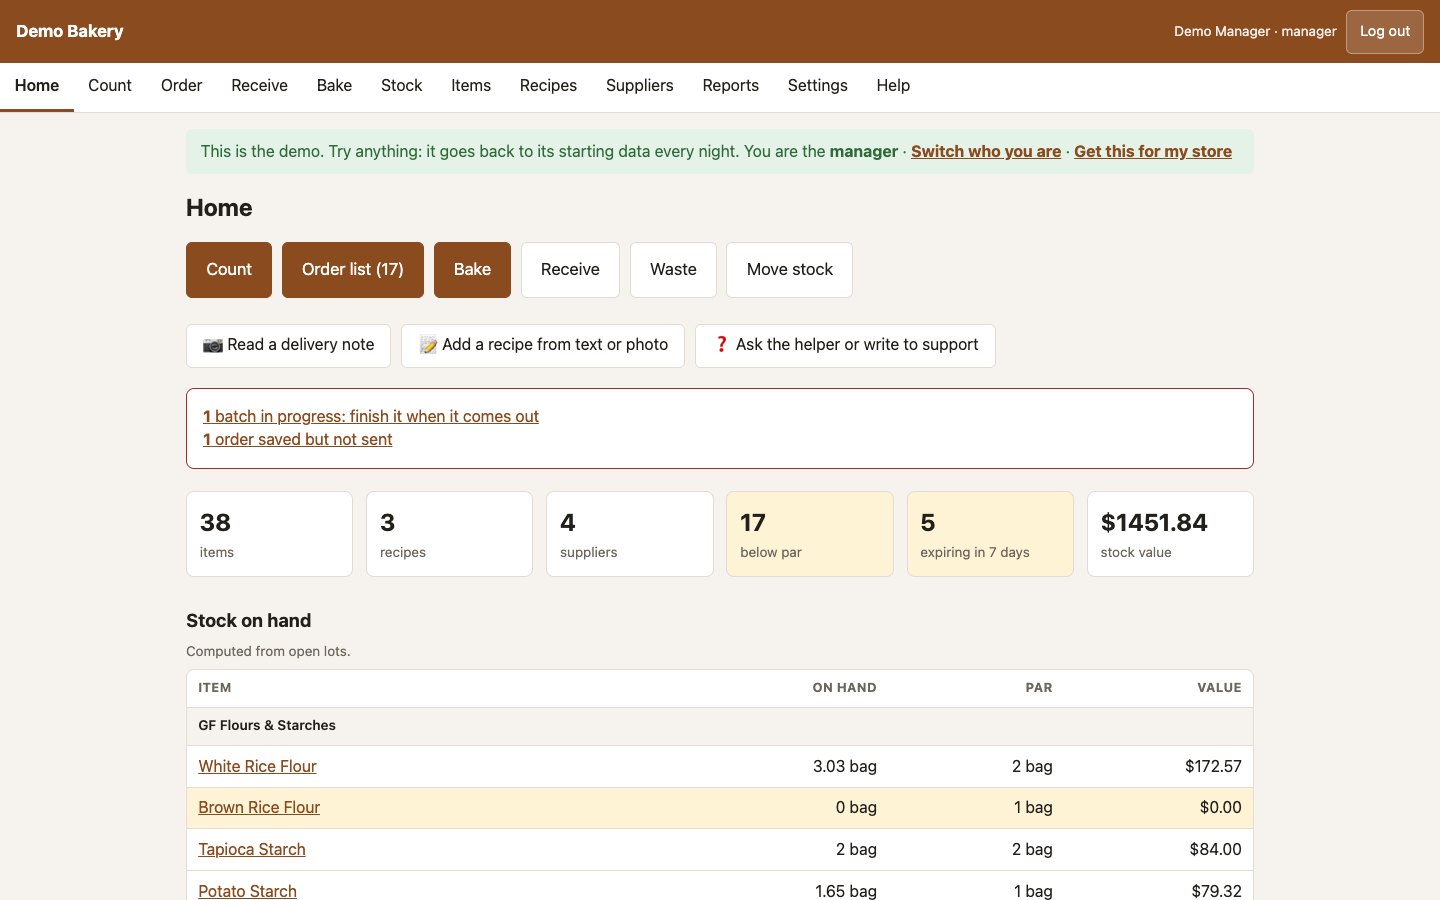Click the red question mark icon
Image resolution: width=1440 pixels, height=900 pixels.
coord(721,345)
